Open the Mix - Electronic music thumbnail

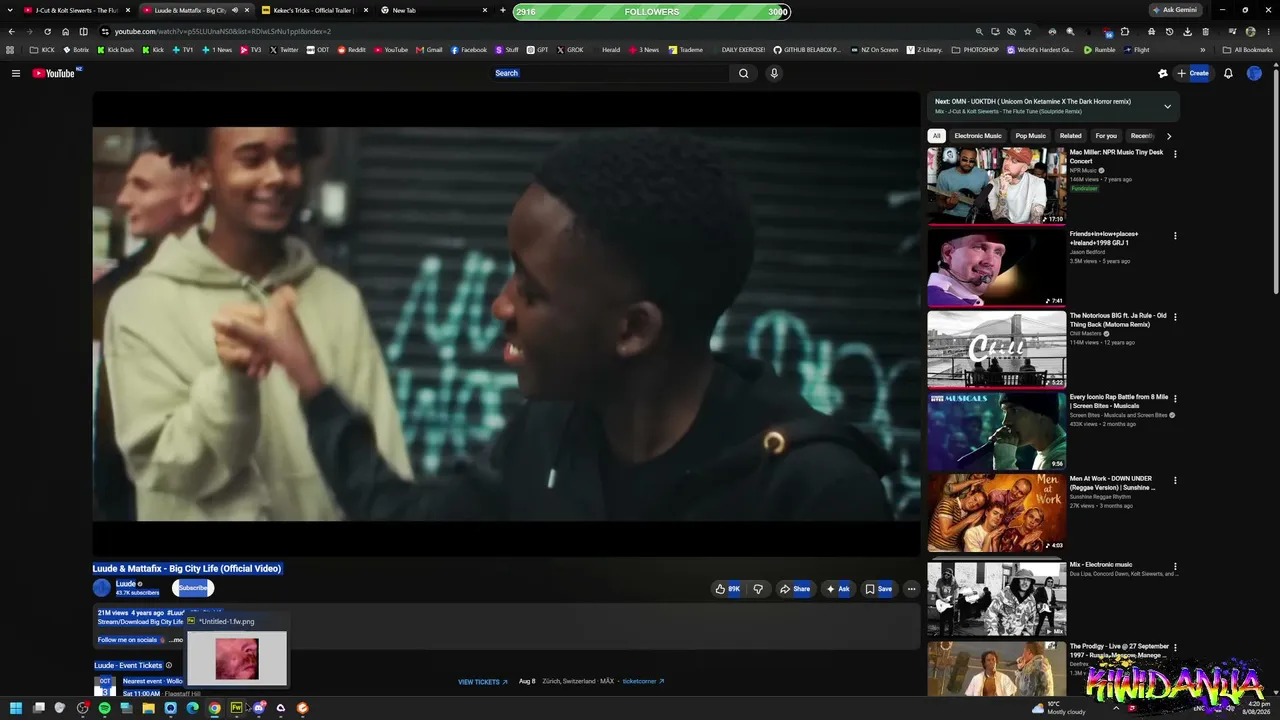tap(996, 598)
